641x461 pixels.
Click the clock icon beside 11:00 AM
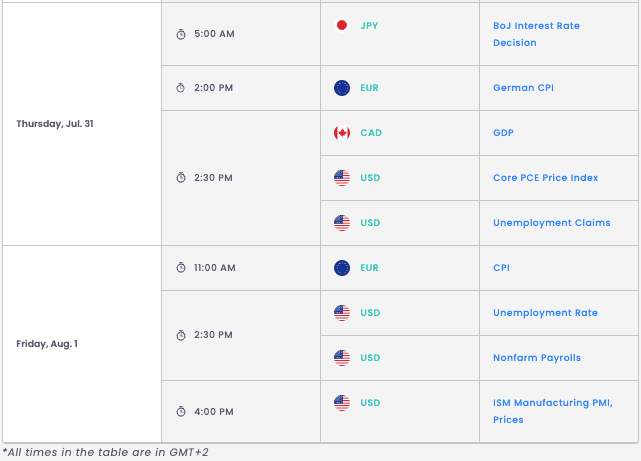point(181,268)
